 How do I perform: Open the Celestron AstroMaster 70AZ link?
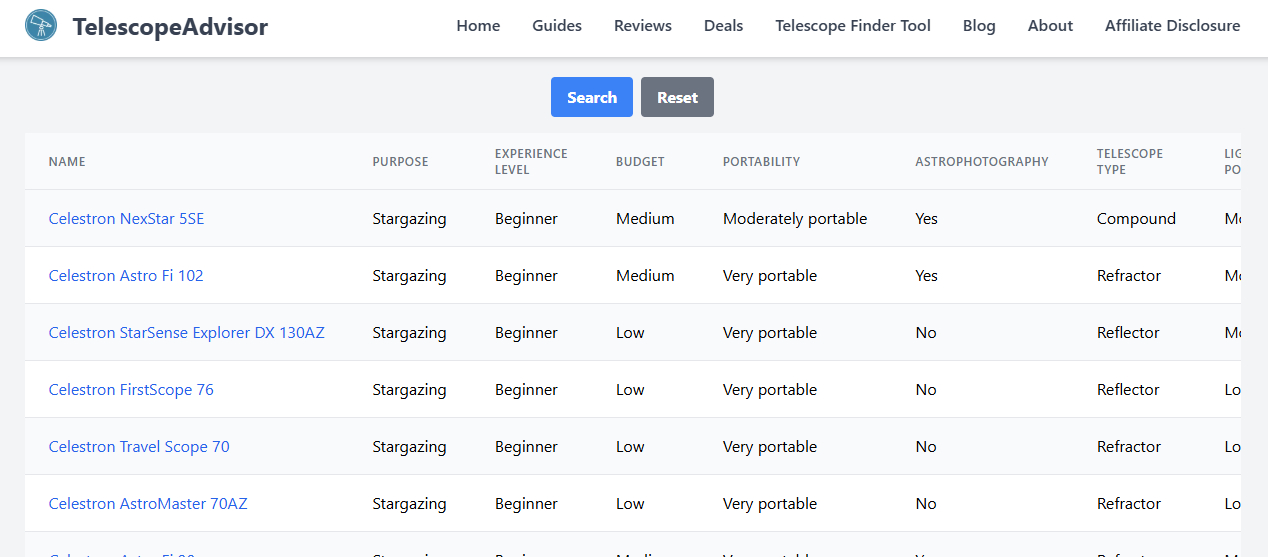[148, 504]
